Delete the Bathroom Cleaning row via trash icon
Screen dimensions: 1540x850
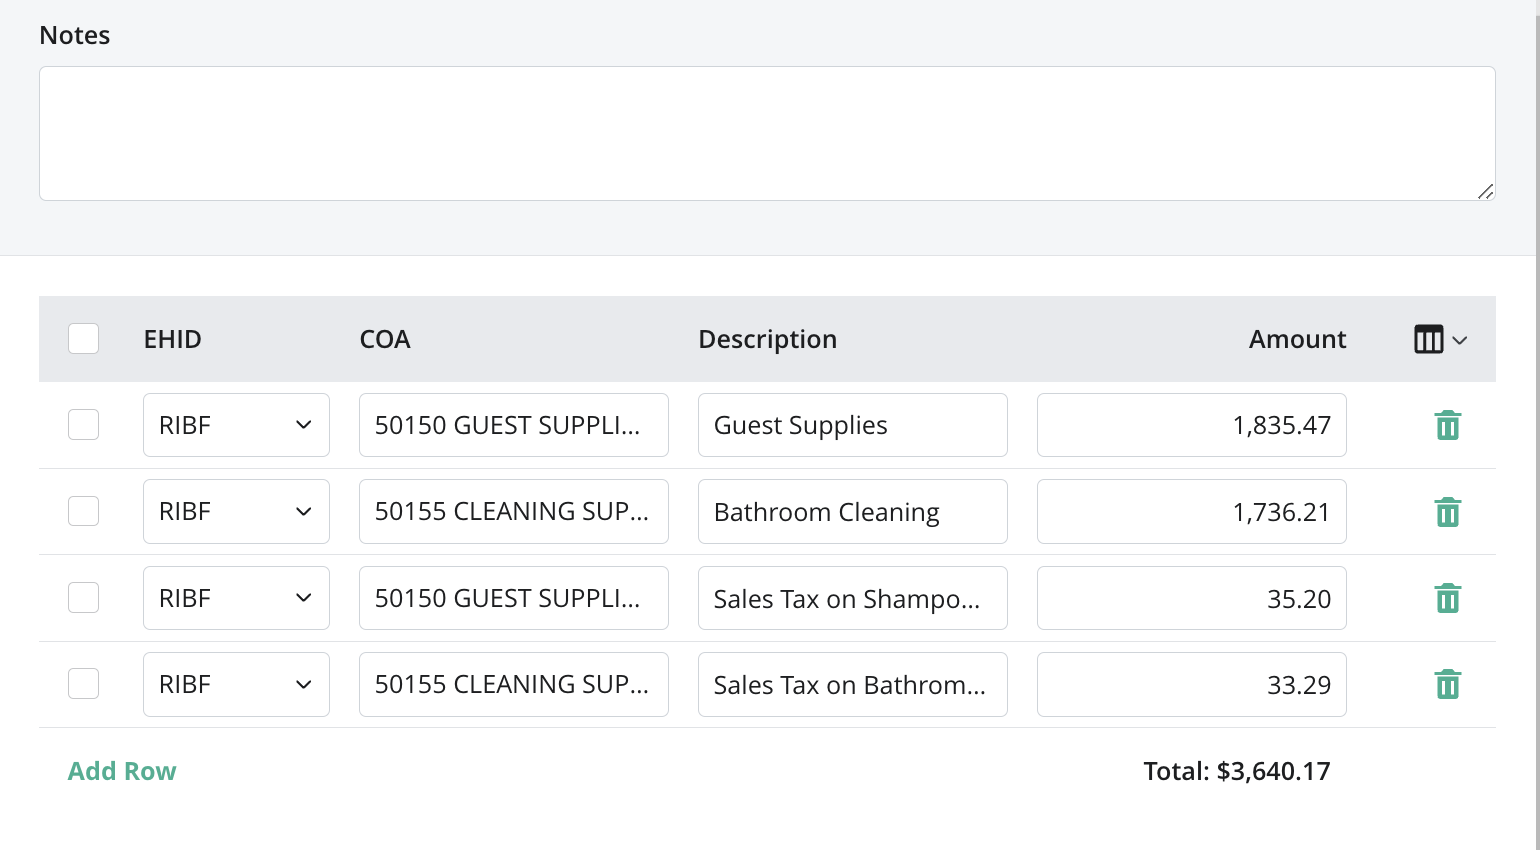pos(1448,512)
